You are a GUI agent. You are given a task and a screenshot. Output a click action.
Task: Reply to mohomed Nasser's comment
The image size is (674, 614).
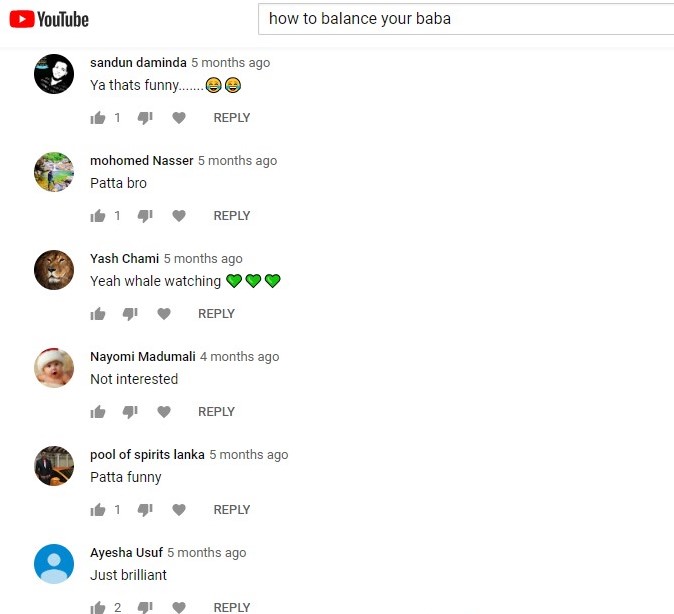[x=232, y=216]
